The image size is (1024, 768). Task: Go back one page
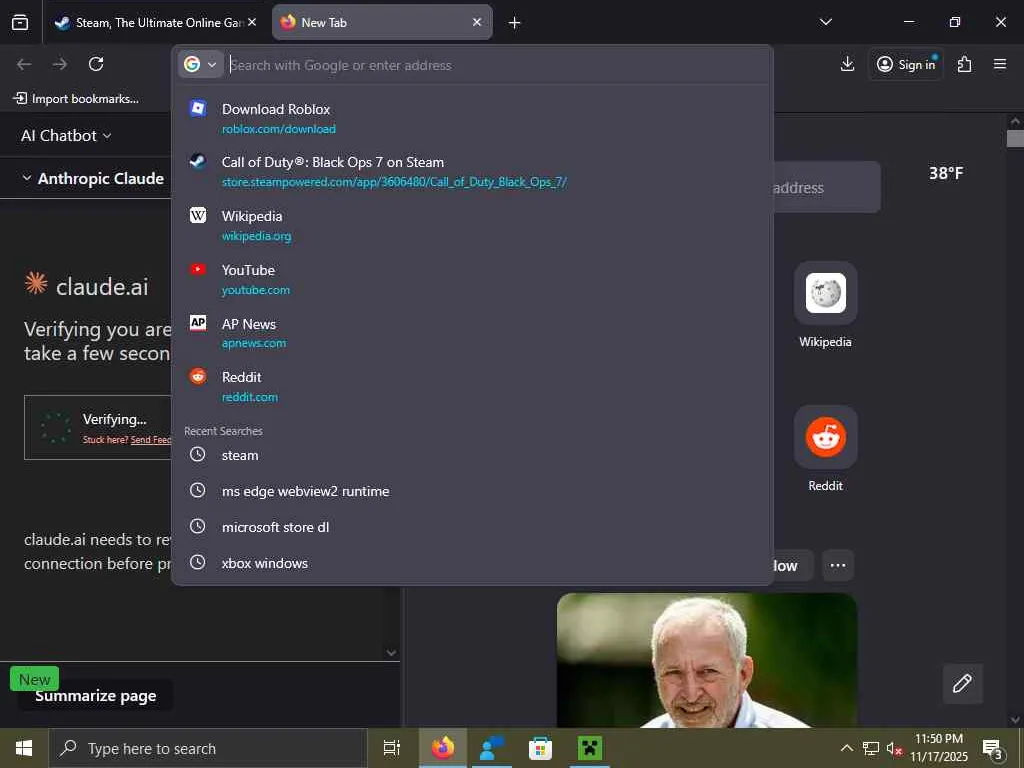point(24,64)
